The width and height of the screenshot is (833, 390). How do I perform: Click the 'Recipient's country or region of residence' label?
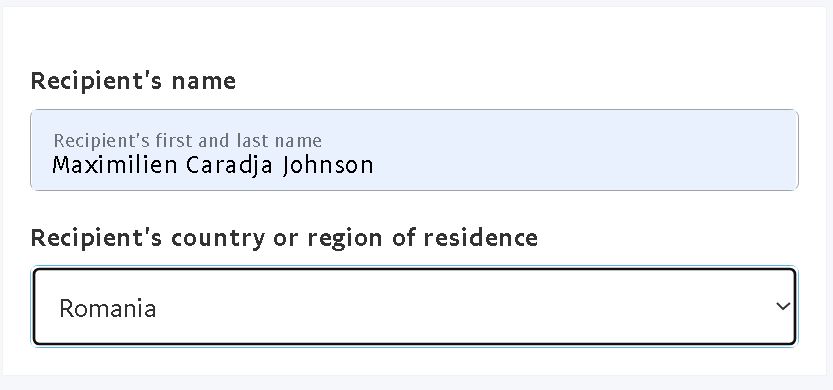(284, 237)
